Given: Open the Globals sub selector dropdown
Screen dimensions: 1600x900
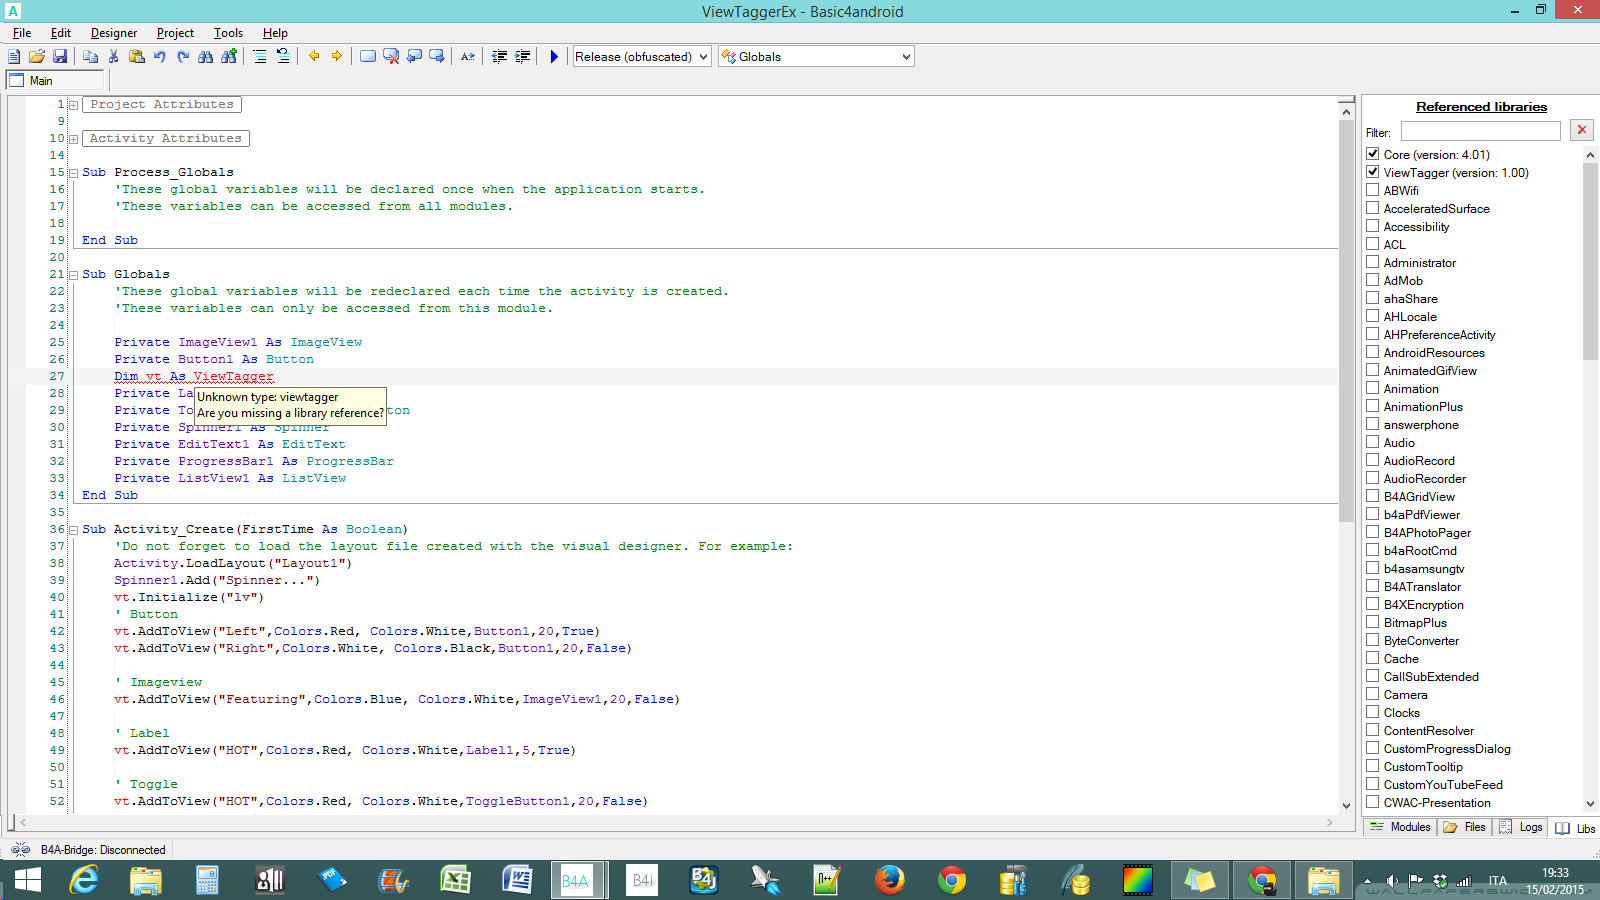Looking at the screenshot, I should [x=816, y=57].
